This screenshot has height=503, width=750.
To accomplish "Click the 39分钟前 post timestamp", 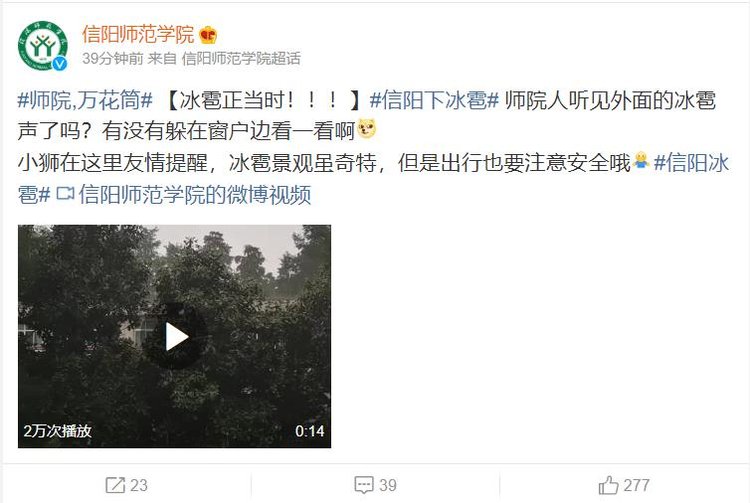I will click(112, 59).
